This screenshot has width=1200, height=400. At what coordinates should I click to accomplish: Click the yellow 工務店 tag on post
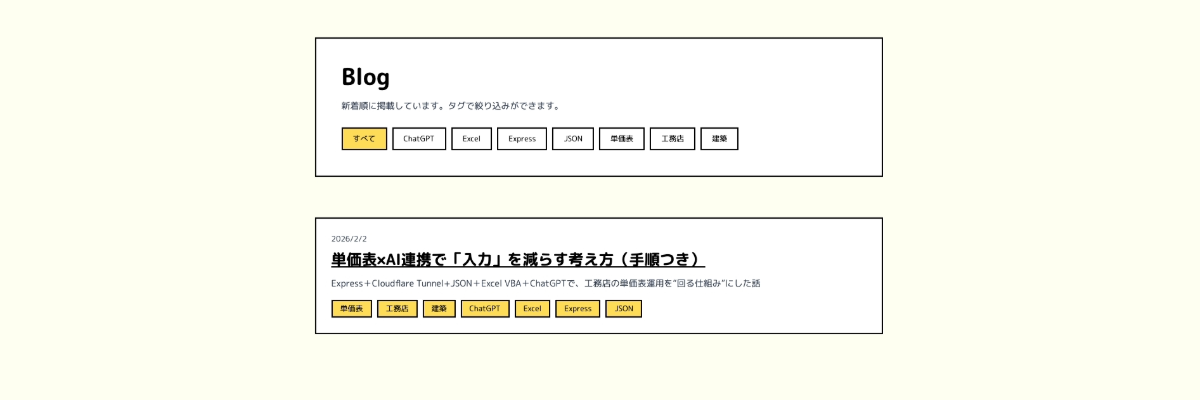(397, 309)
